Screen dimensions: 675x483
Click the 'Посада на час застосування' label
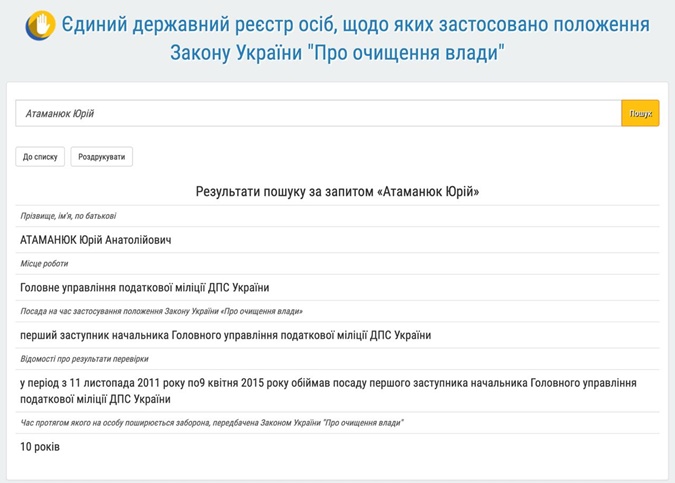[161, 311]
